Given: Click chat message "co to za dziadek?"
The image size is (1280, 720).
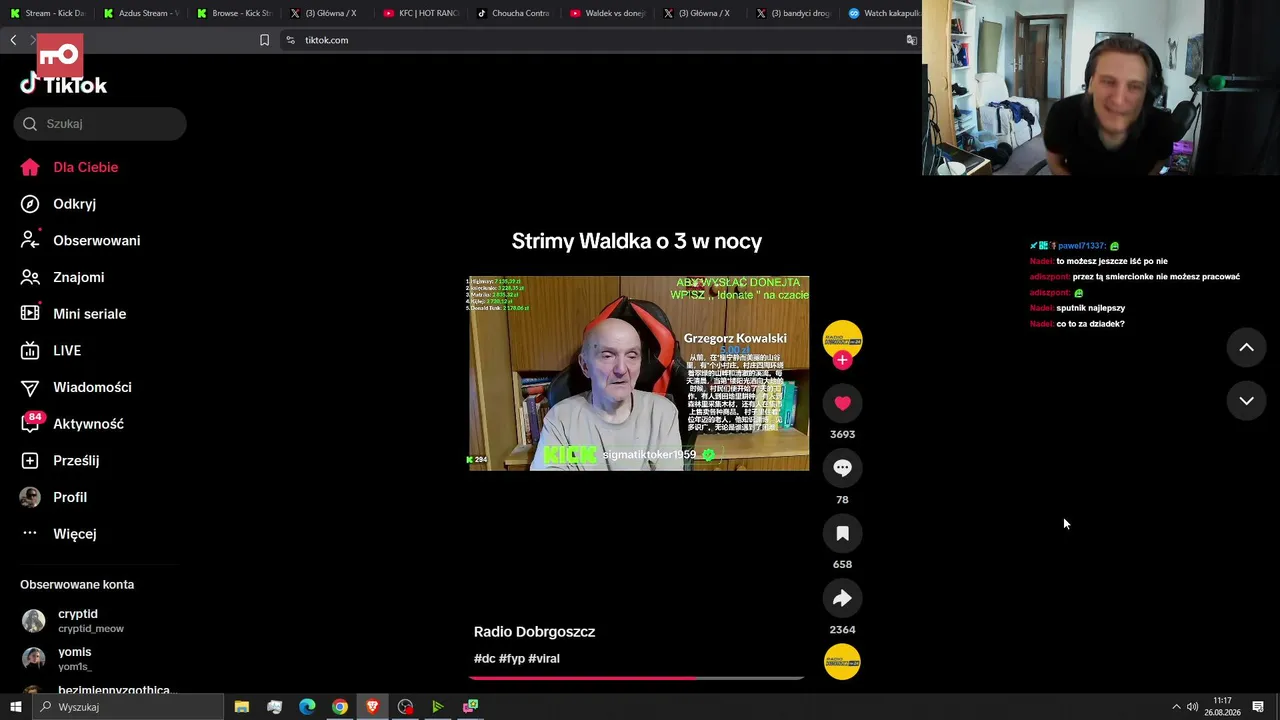Looking at the screenshot, I should click(x=1090, y=324).
